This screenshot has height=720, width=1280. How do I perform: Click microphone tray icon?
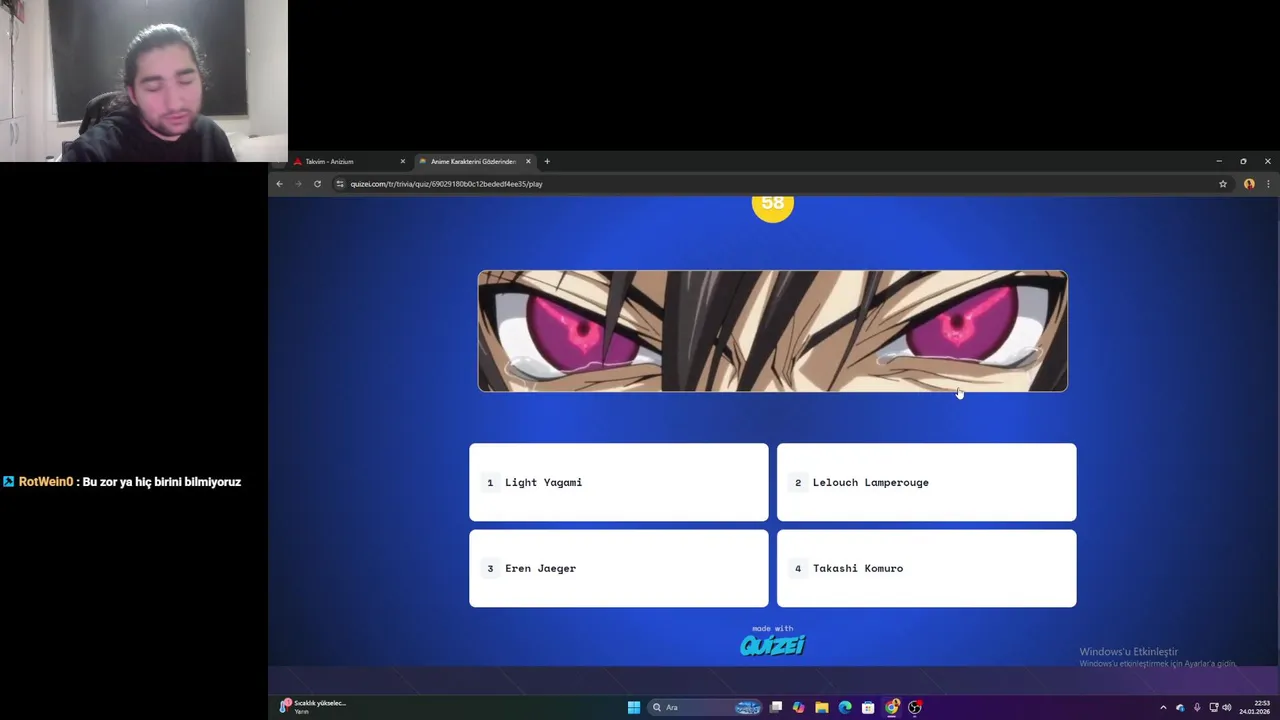pyautogui.click(x=1197, y=707)
